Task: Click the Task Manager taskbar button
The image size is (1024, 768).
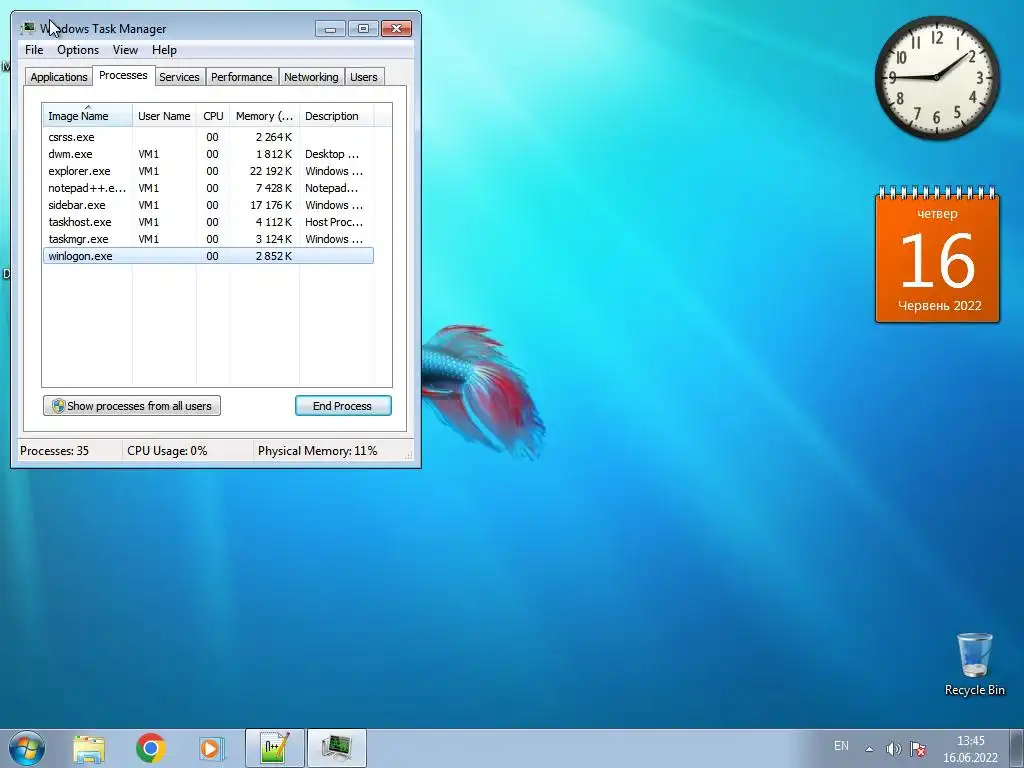Action: 337,748
